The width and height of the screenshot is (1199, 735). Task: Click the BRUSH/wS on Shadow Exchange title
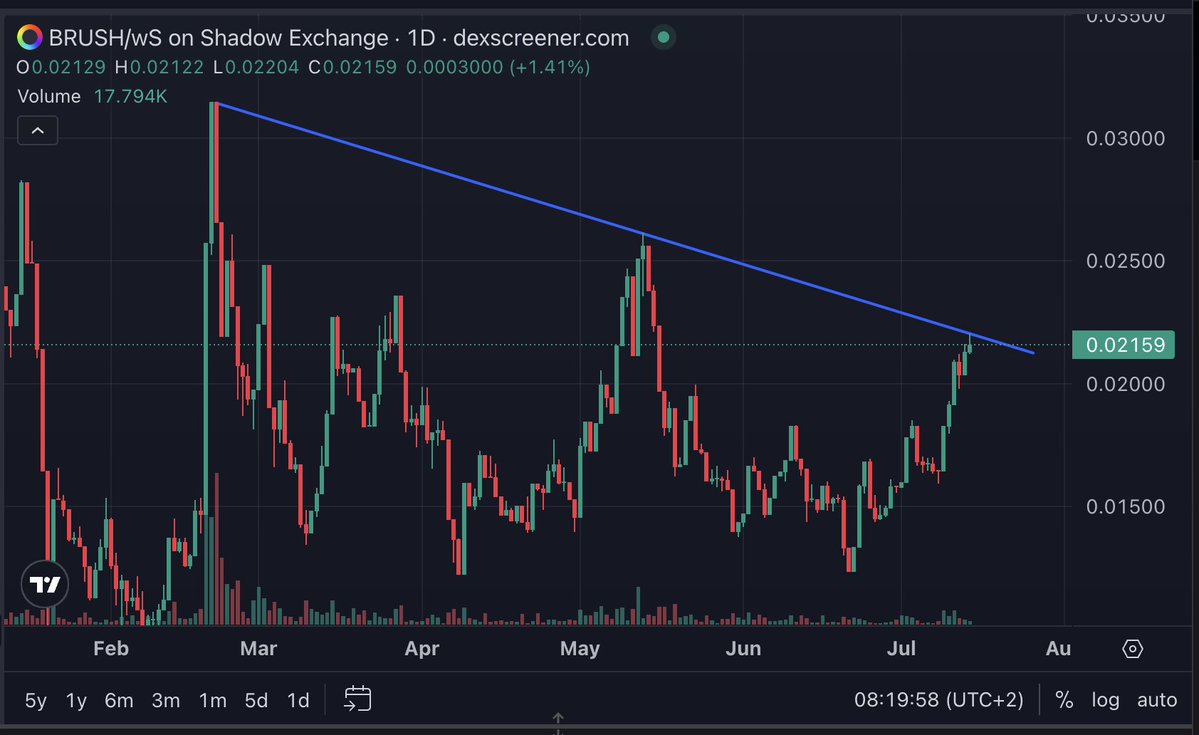point(339,37)
